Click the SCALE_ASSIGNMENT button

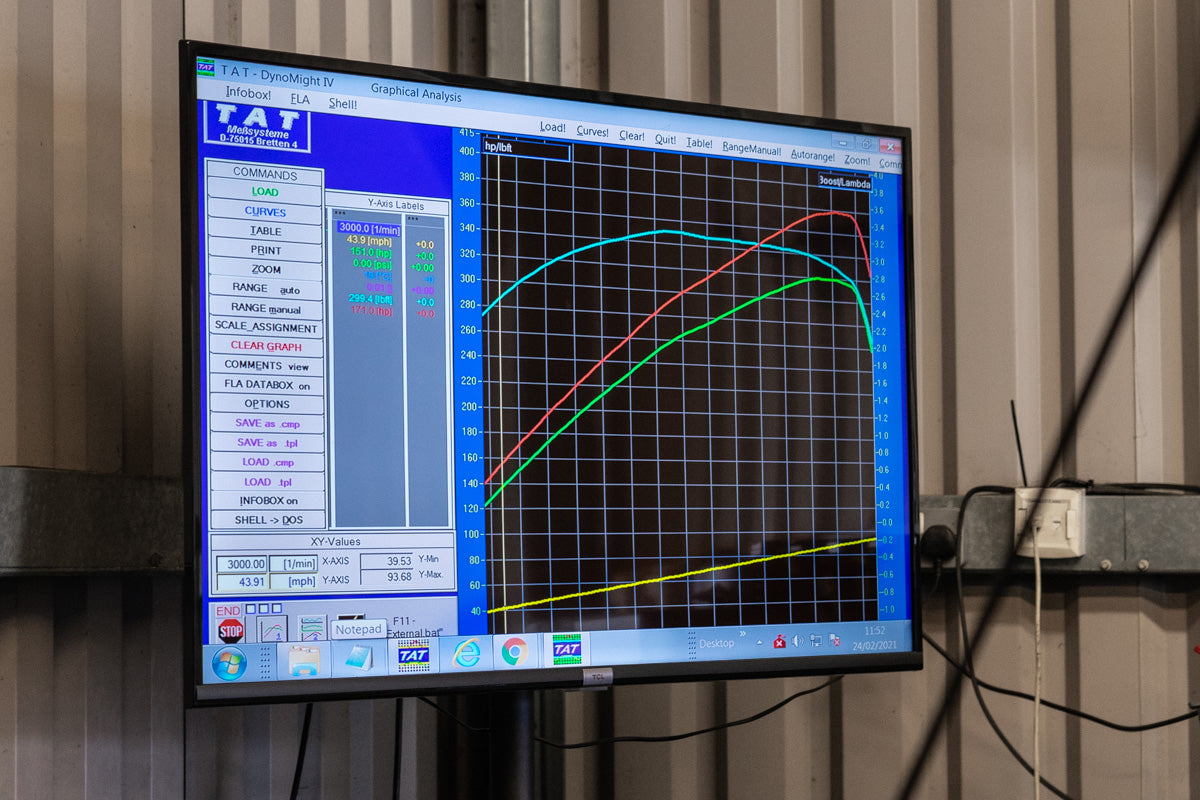tap(265, 327)
